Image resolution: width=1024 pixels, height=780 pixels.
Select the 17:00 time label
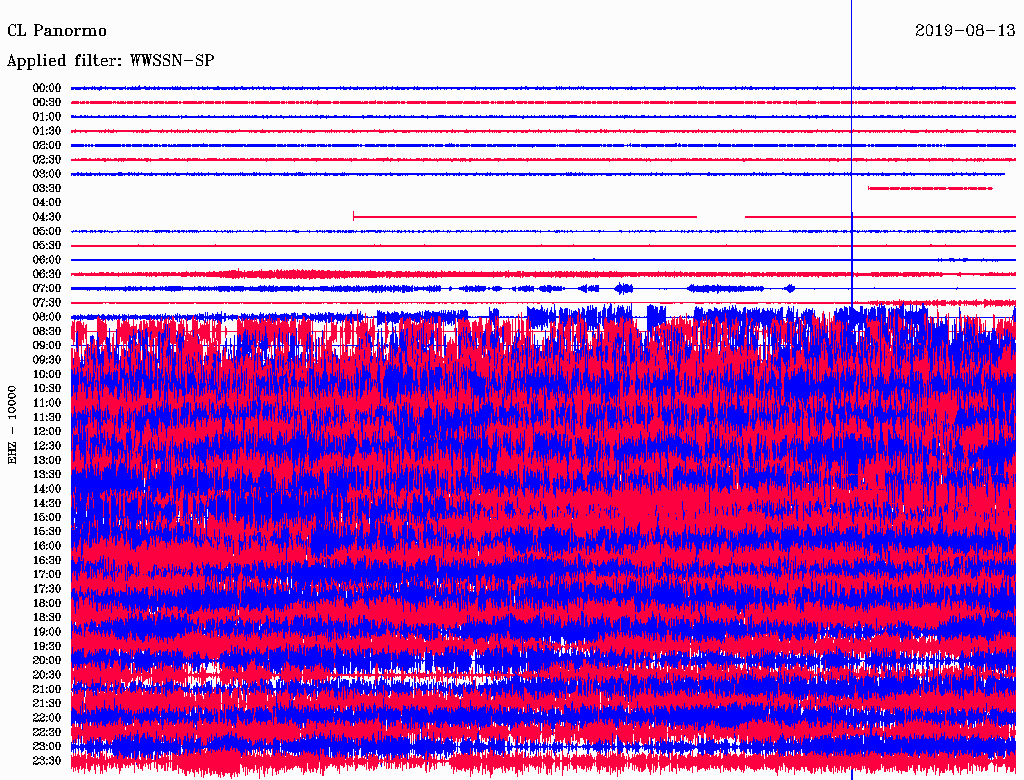click(x=47, y=575)
